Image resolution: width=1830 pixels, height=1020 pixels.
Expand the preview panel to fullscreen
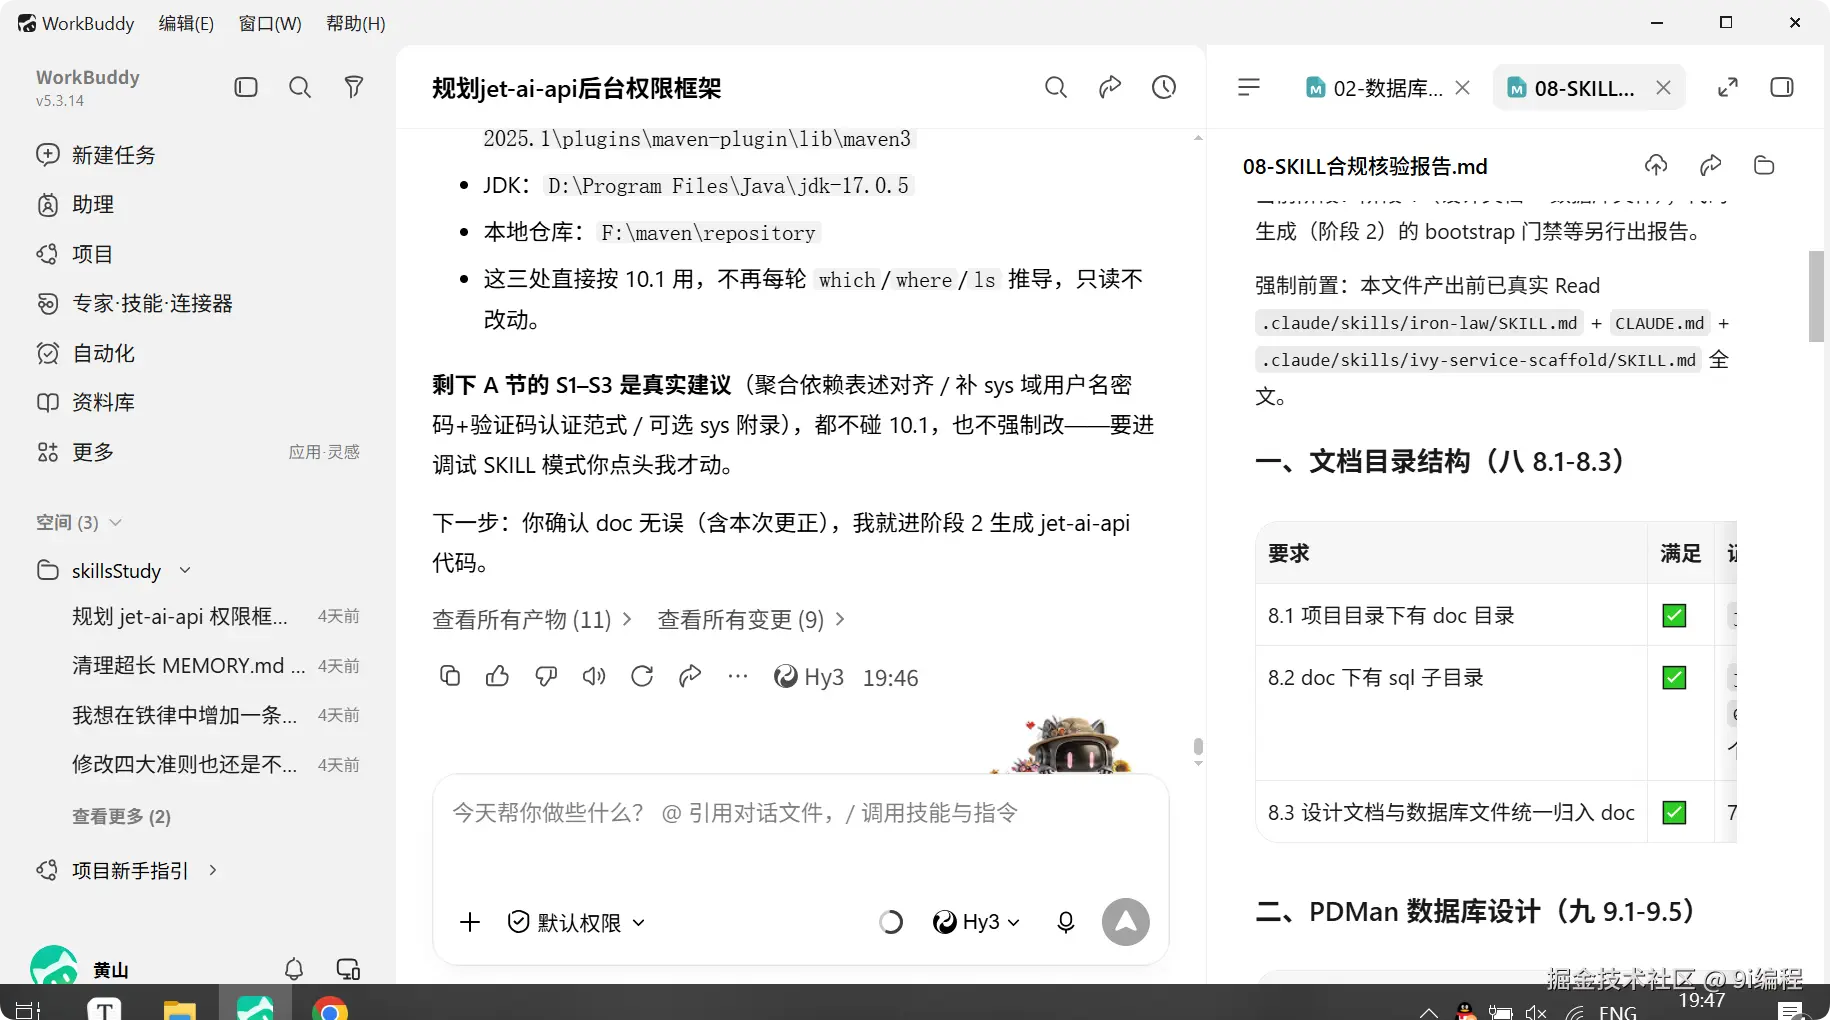pyautogui.click(x=1728, y=88)
